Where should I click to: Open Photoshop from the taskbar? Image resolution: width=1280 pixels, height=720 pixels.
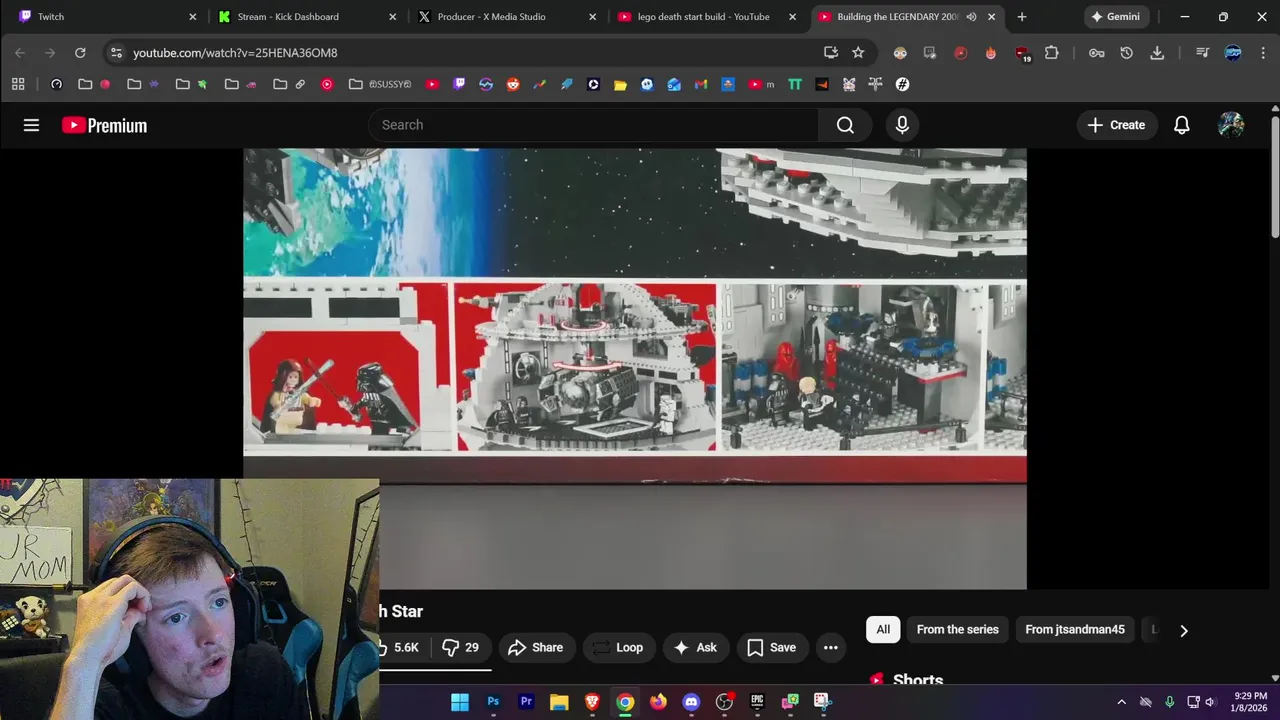coord(493,702)
